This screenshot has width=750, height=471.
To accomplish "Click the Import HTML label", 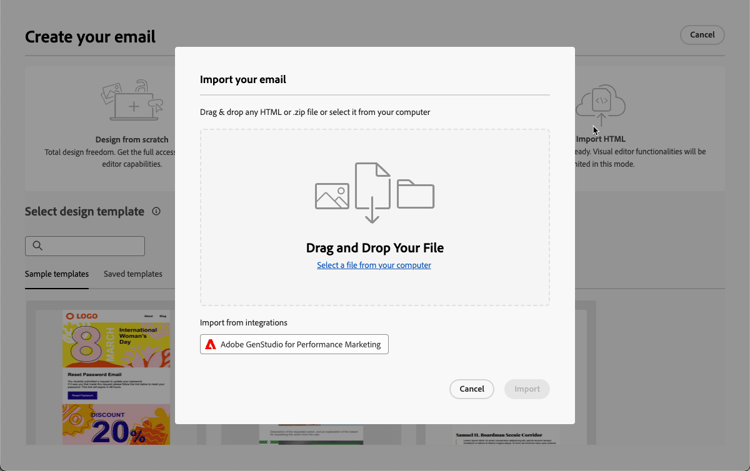I will (601, 139).
